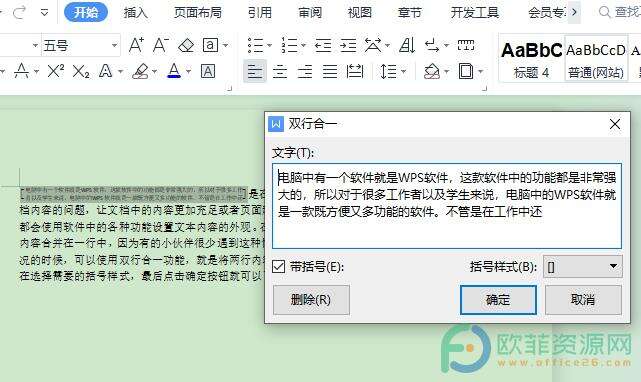Apply superscript formatting

(56, 71)
